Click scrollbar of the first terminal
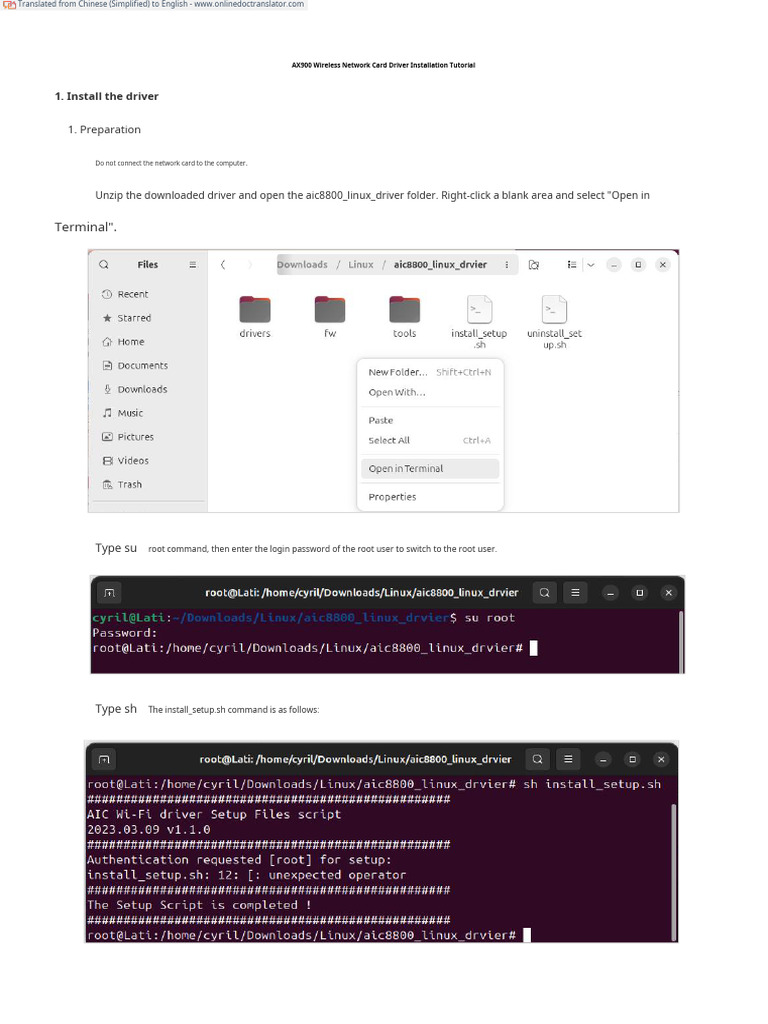The image size is (768, 1024). 681,641
